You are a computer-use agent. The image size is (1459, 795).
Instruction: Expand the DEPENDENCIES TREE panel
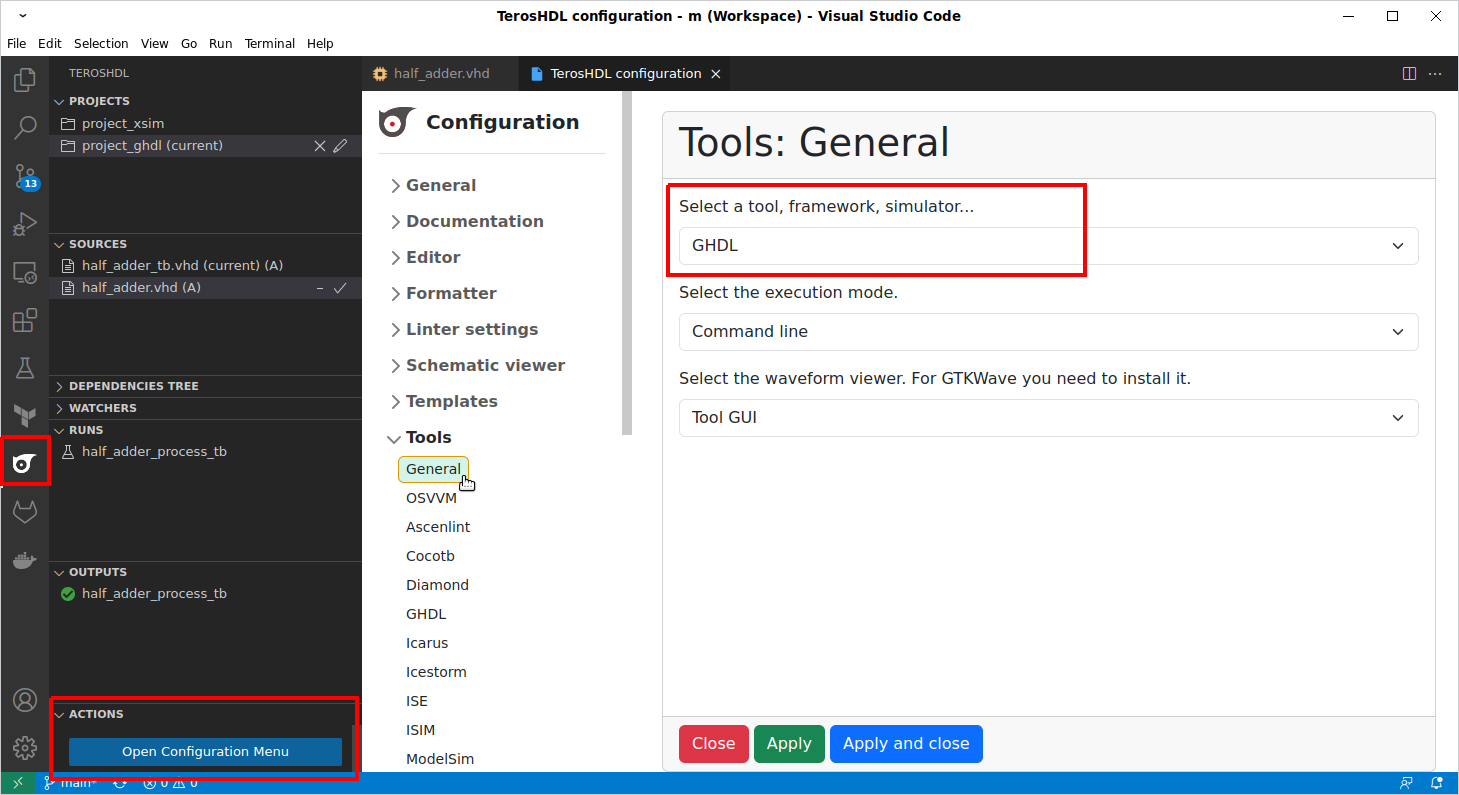tap(206, 386)
